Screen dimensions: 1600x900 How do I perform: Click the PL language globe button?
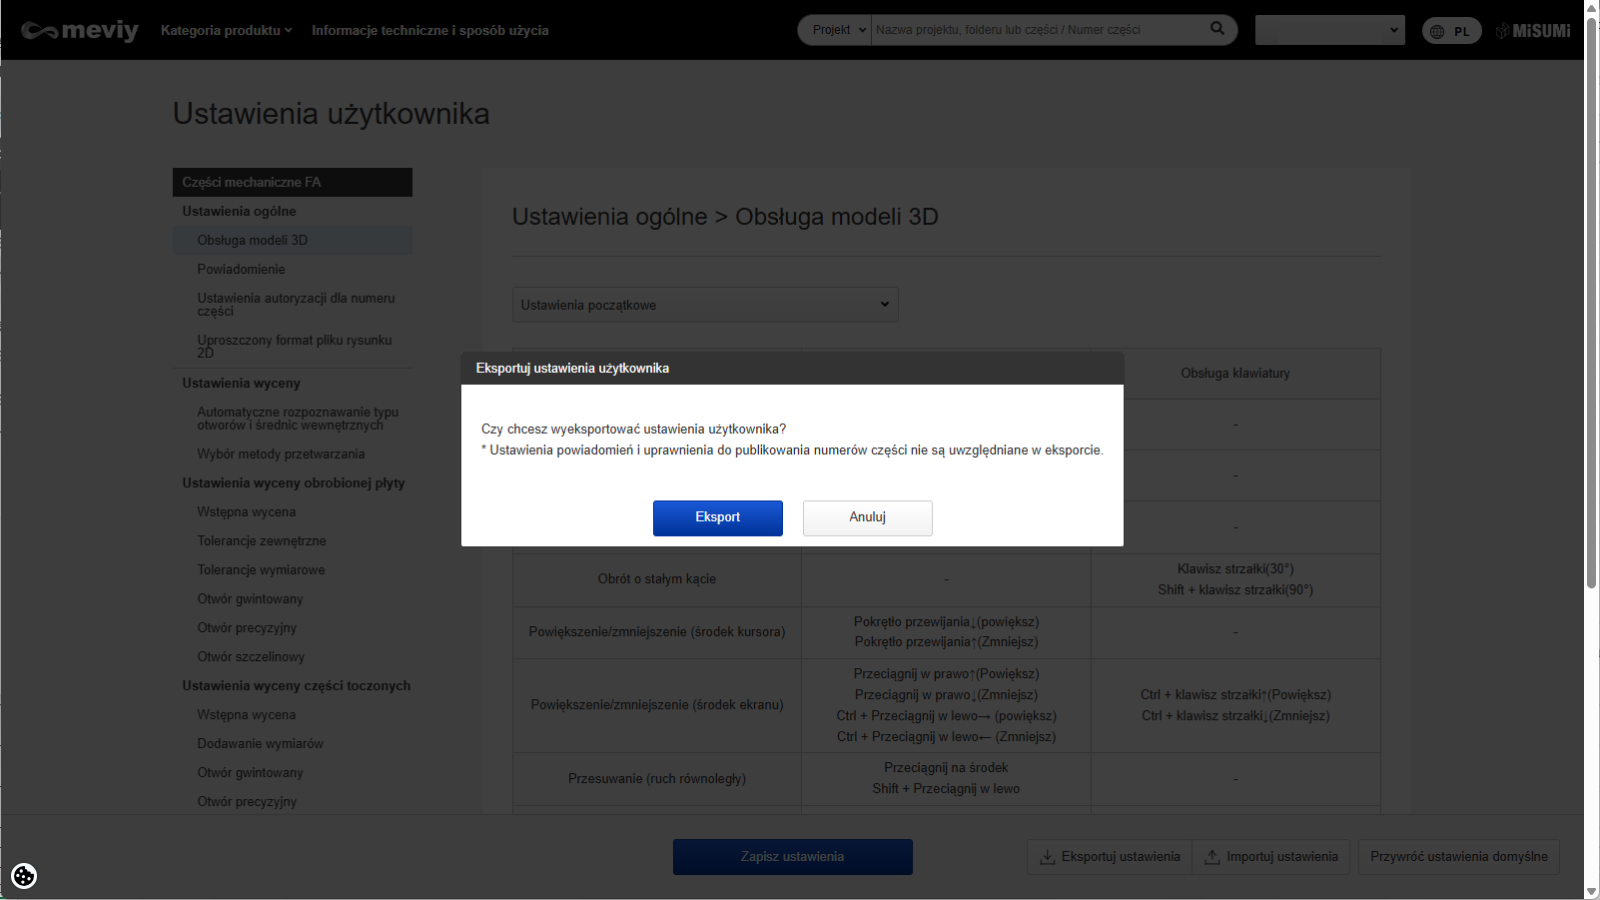click(1451, 31)
